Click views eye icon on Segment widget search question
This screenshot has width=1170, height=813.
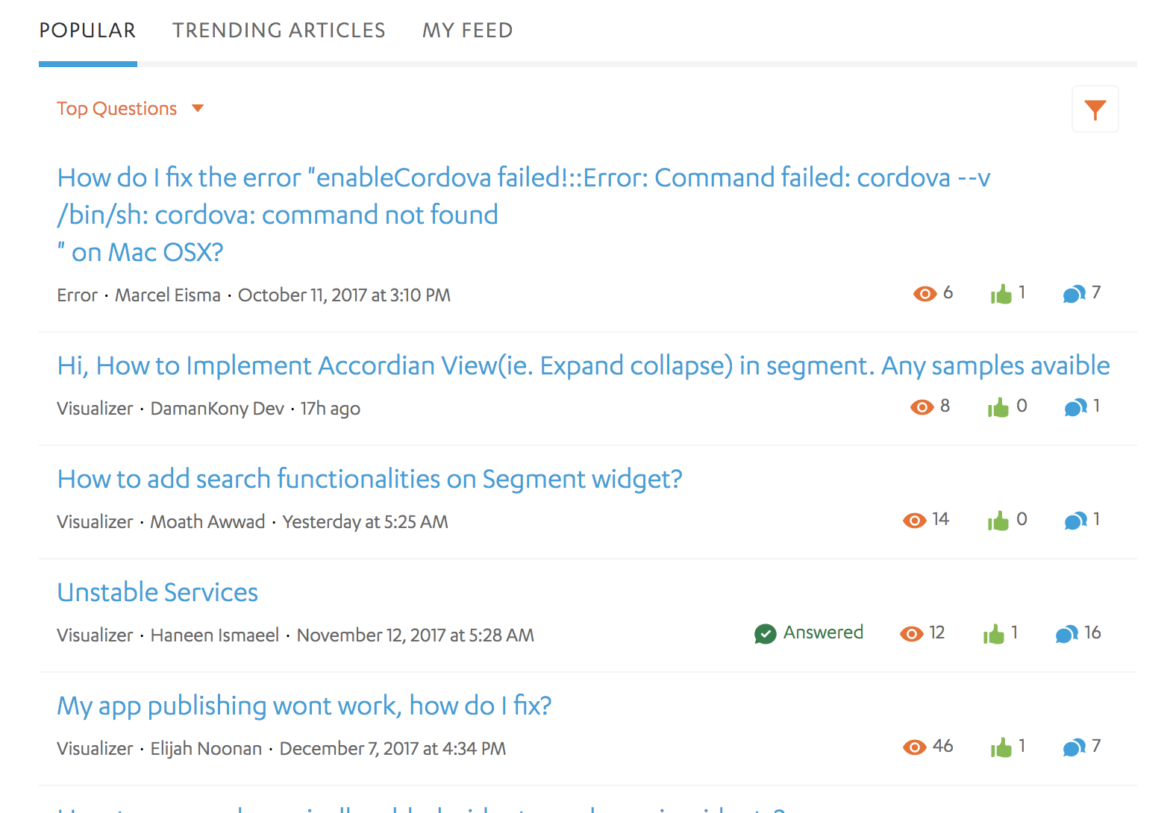914,521
